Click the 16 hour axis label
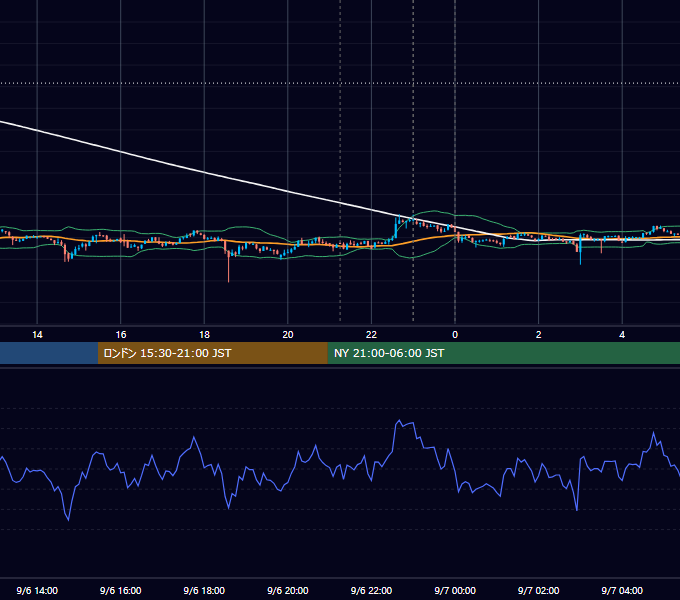Image resolution: width=680 pixels, height=600 pixels. tap(121, 335)
